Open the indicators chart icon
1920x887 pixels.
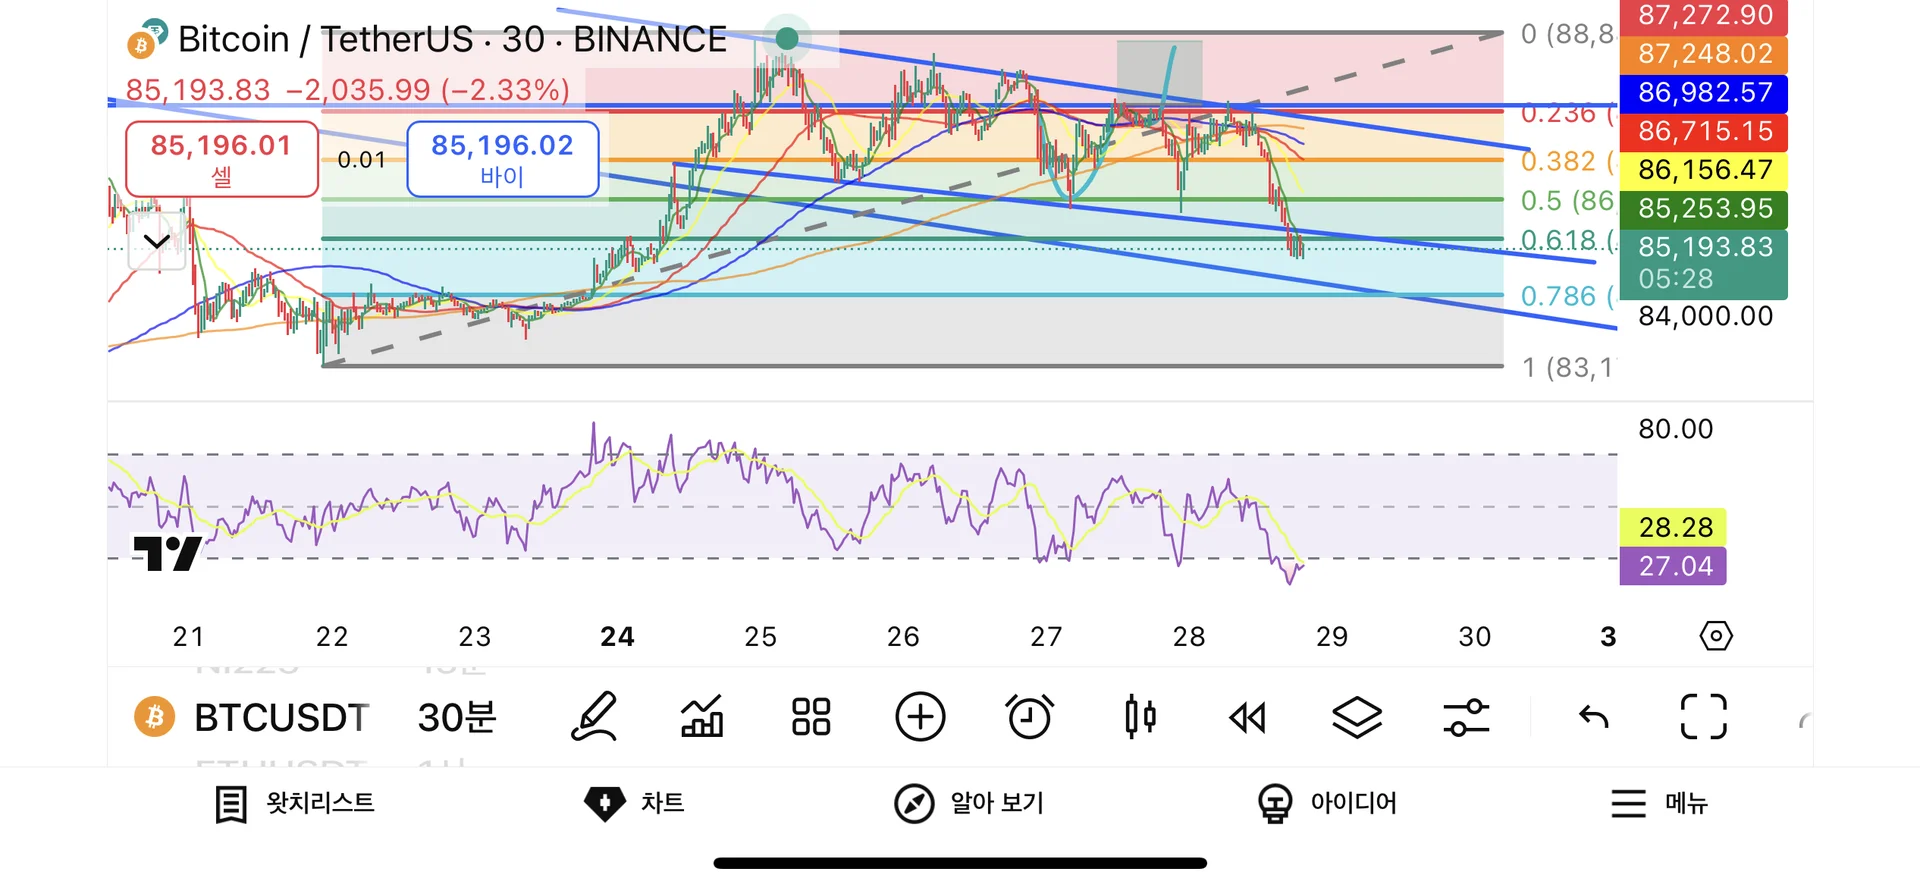[x=702, y=717]
